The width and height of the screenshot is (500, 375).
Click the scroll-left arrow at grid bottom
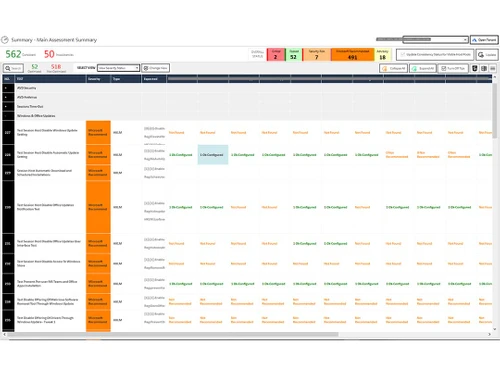pos(4,334)
